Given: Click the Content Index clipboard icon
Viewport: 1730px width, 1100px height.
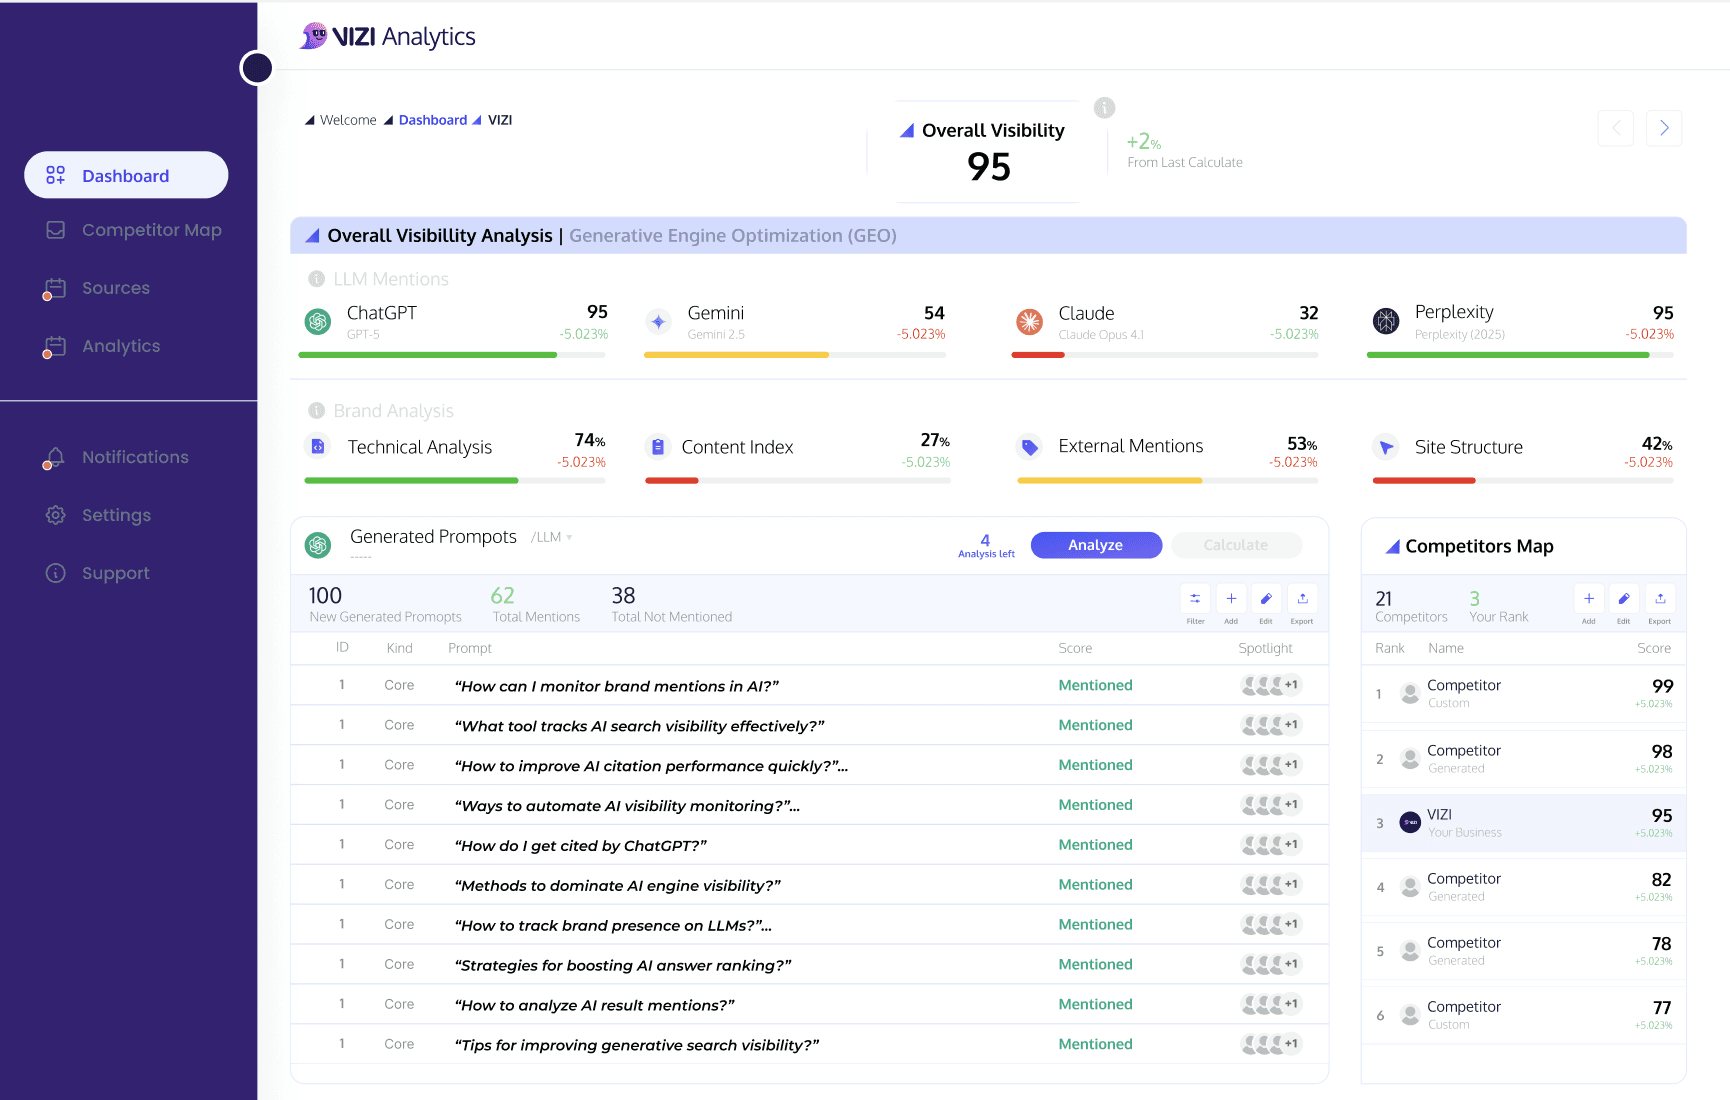Looking at the screenshot, I should (657, 447).
